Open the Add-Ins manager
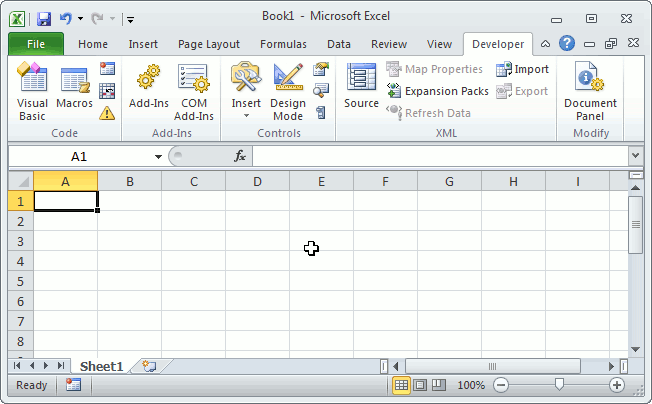 pos(149,86)
